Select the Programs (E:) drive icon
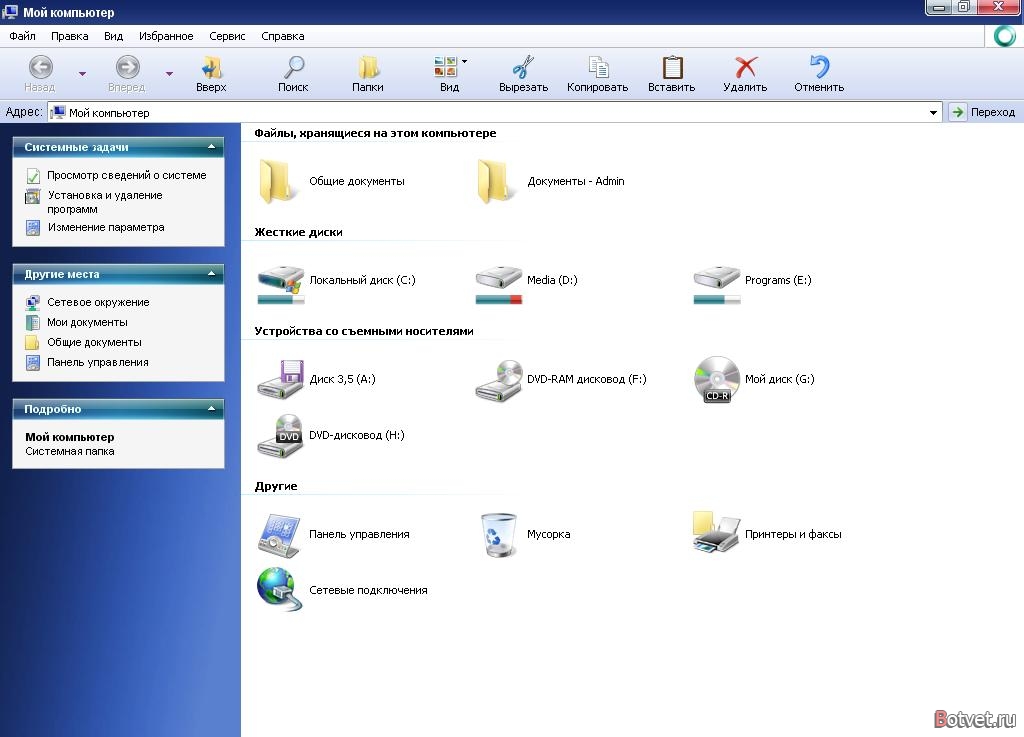 click(716, 278)
